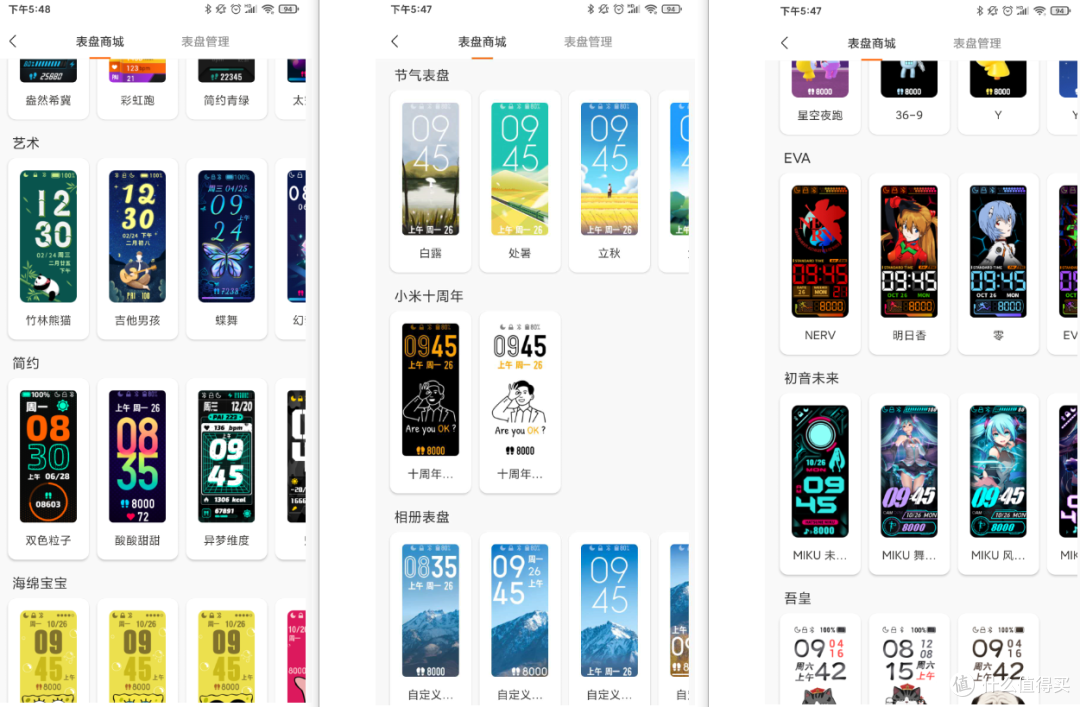
Task: Open the white 十周年 Are you OK face
Action: (520, 402)
